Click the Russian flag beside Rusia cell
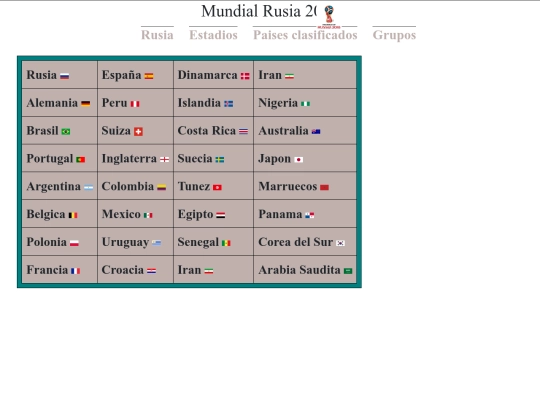The width and height of the screenshot is (540, 405). 65,76
